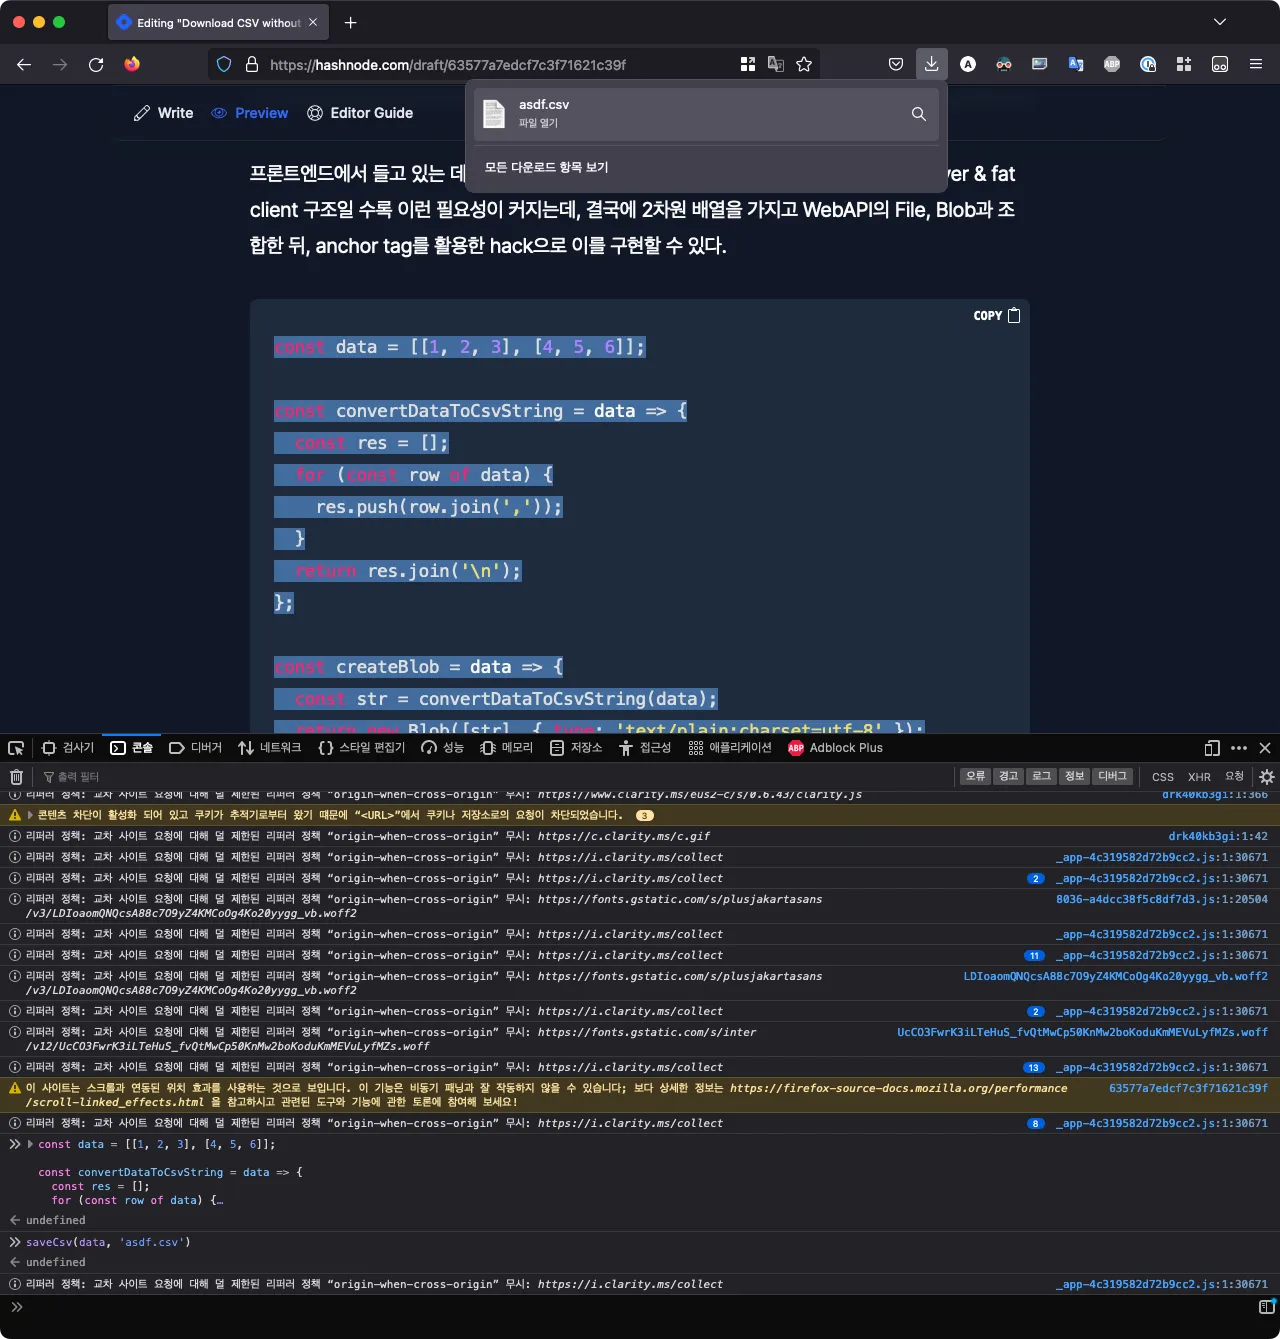Open the 저장소 (Storage) tab
This screenshot has width=1280, height=1339.
[576, 748]
